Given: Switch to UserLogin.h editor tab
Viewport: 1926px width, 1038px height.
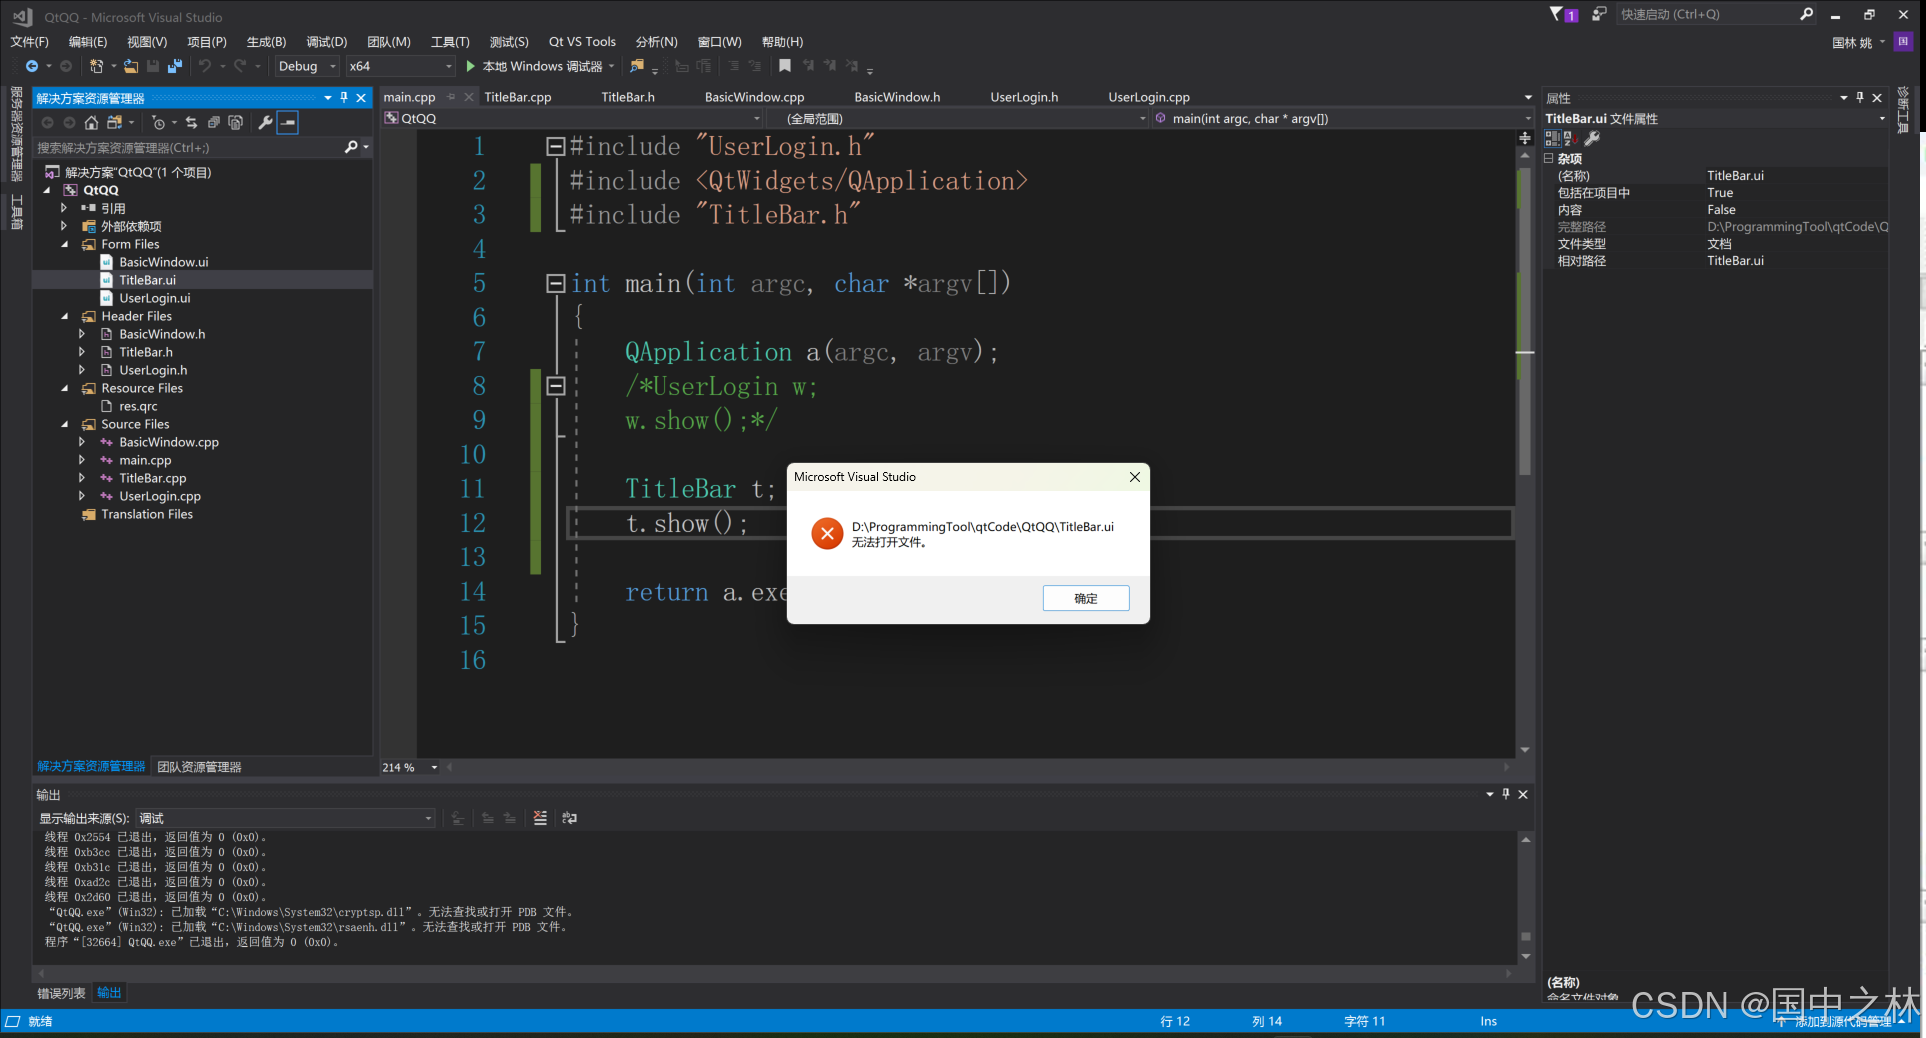Looking at the screenshot, I should 1024,97.
